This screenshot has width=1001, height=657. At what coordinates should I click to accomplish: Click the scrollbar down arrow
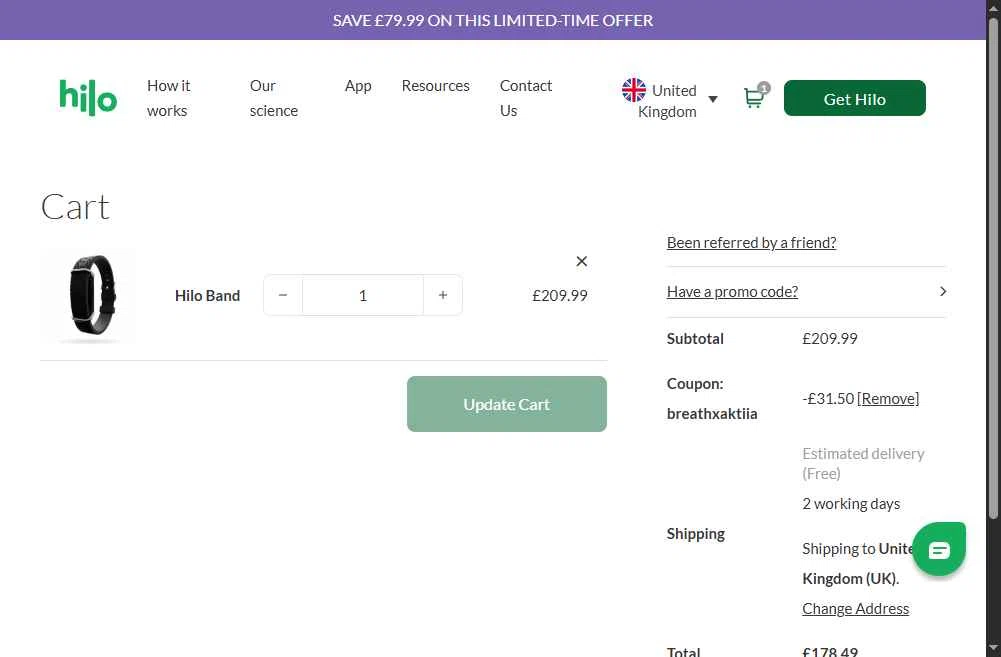click(x=993, y=649)
